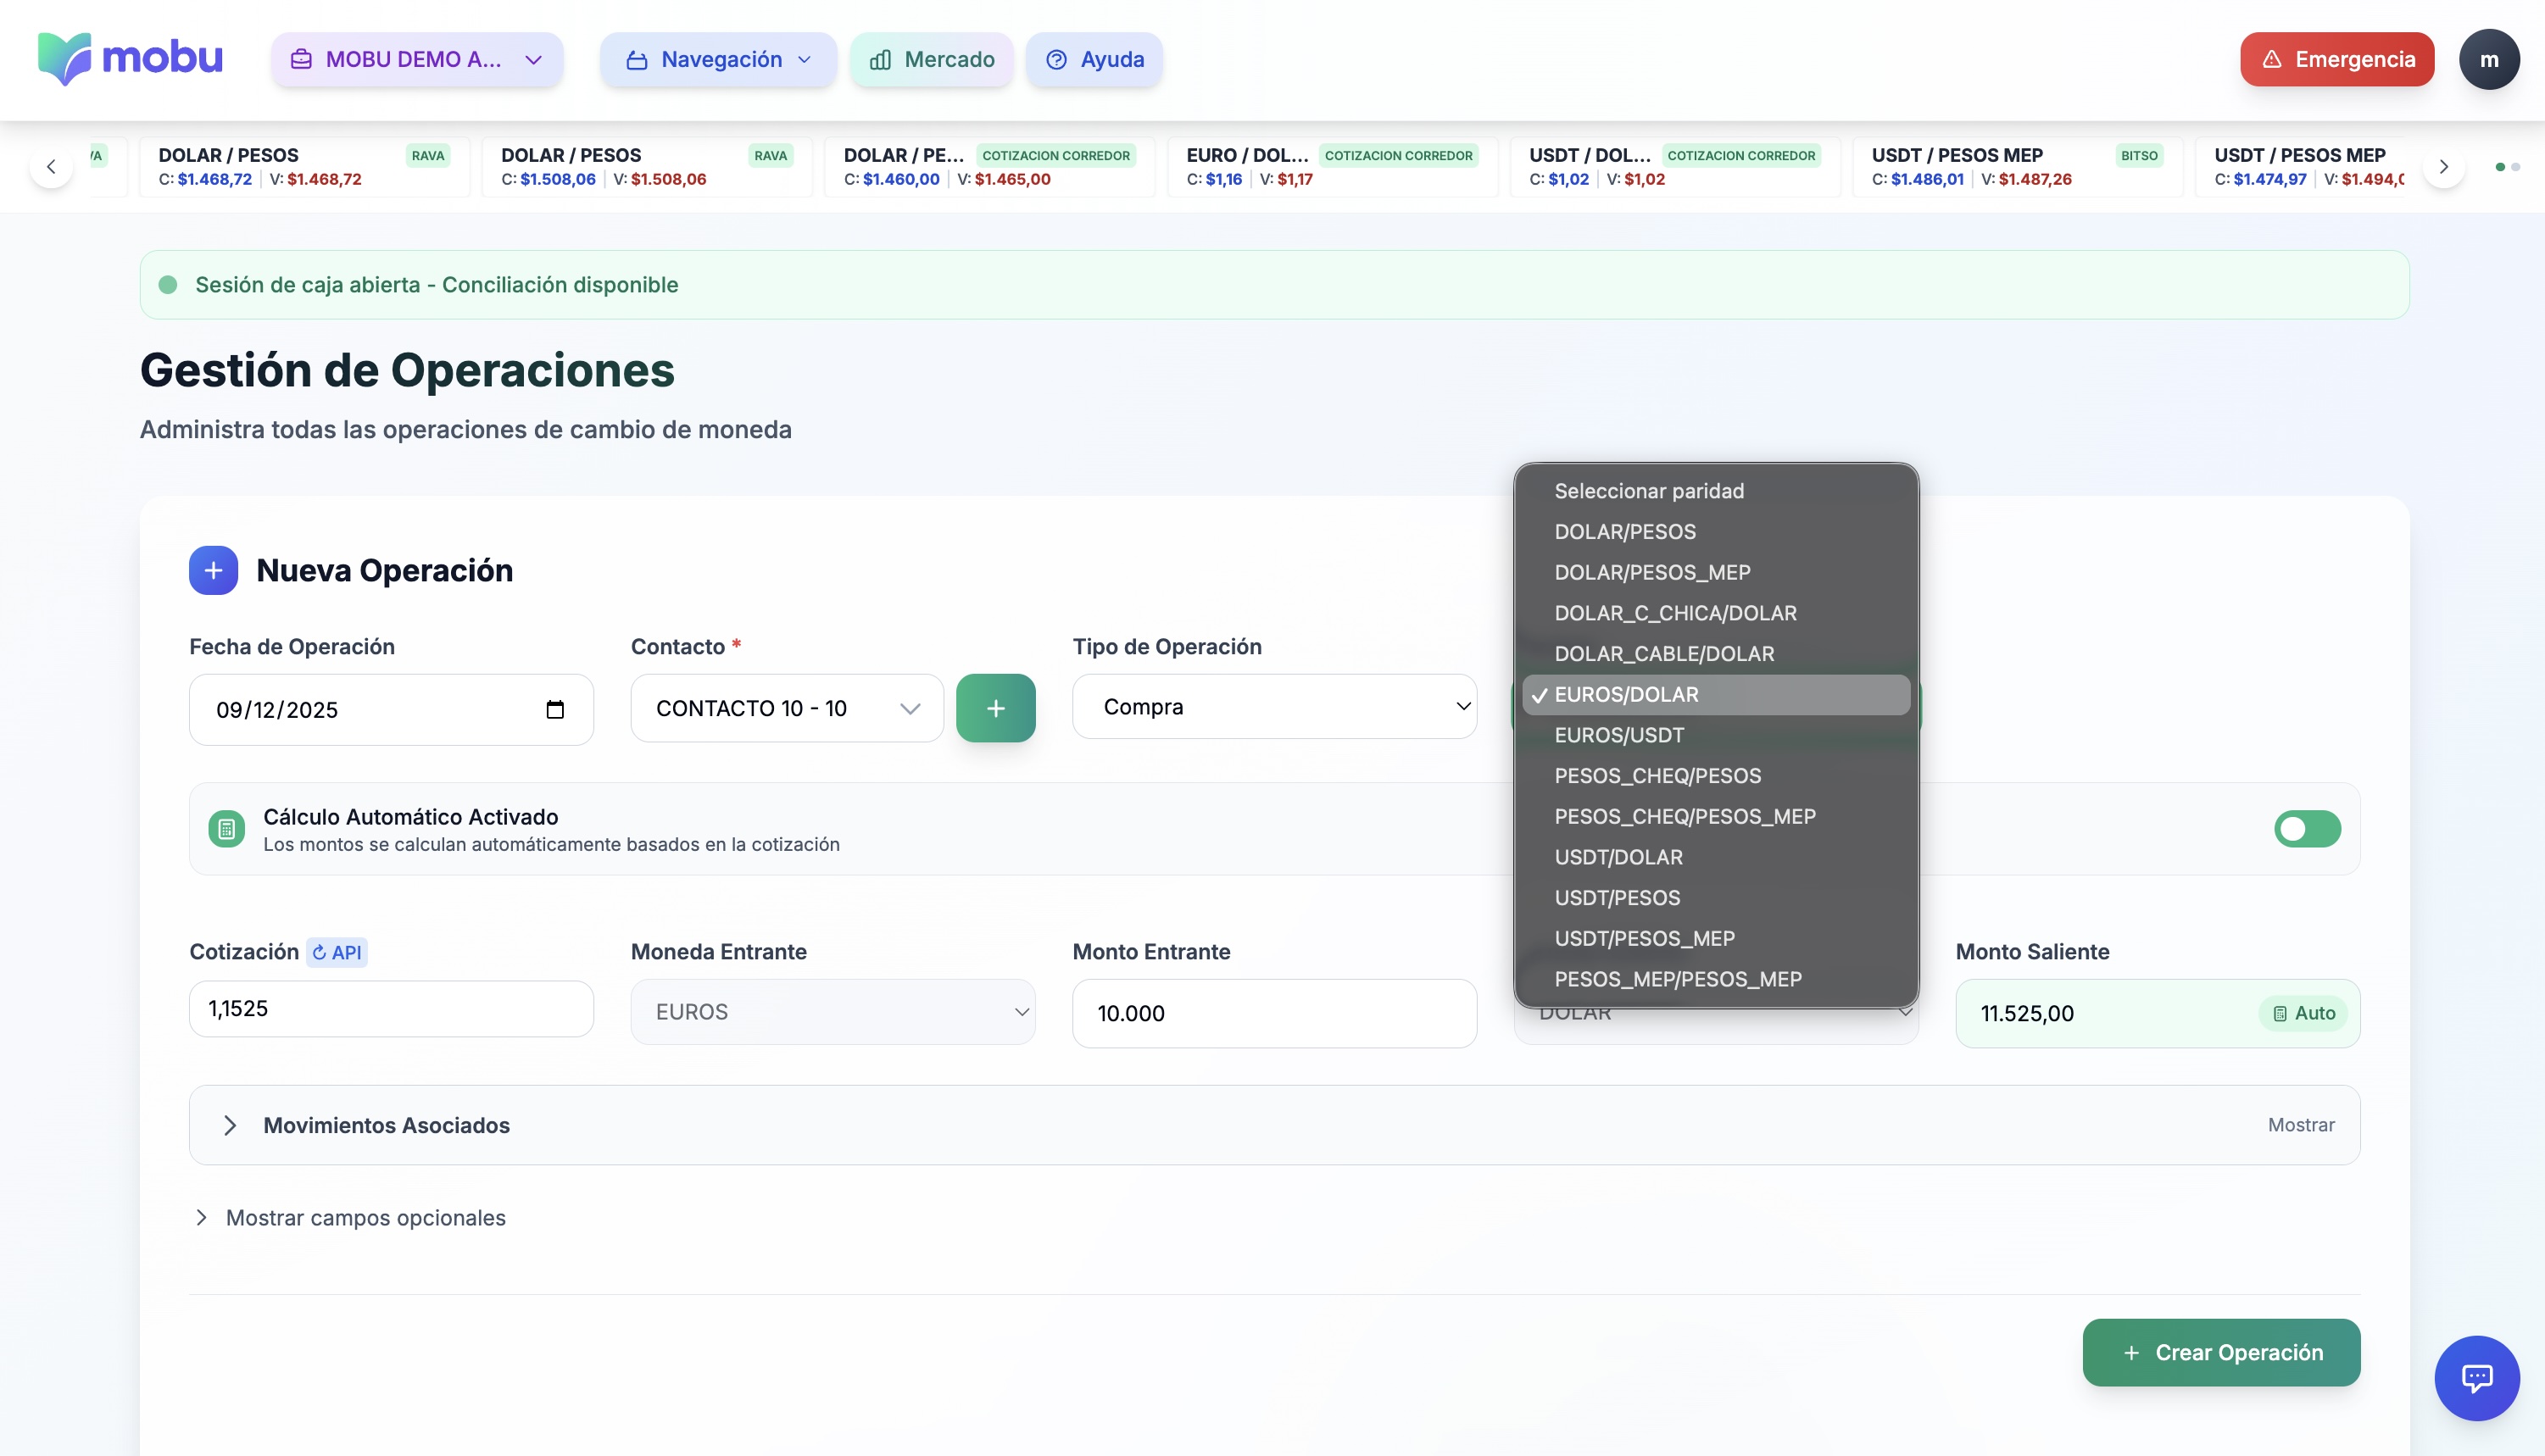
Task: Expand Mostrar campos opcionales
Action: click(x=365, y=1217)
